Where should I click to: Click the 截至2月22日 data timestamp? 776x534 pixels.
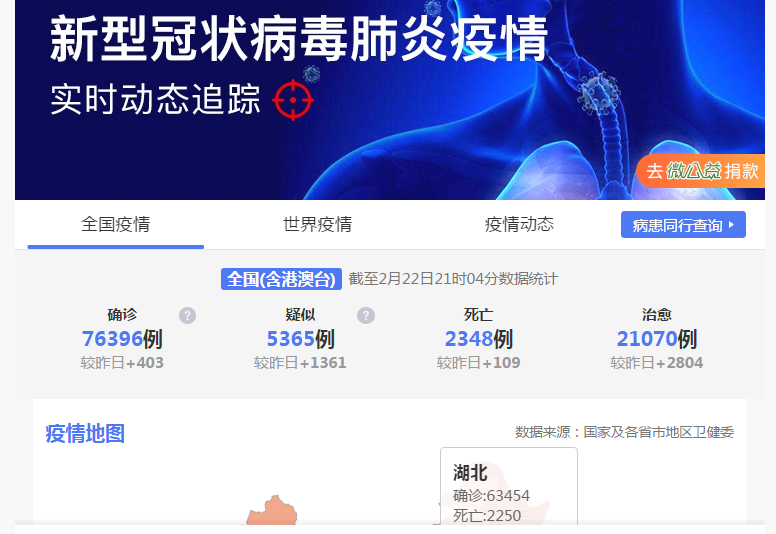(453, 279)
